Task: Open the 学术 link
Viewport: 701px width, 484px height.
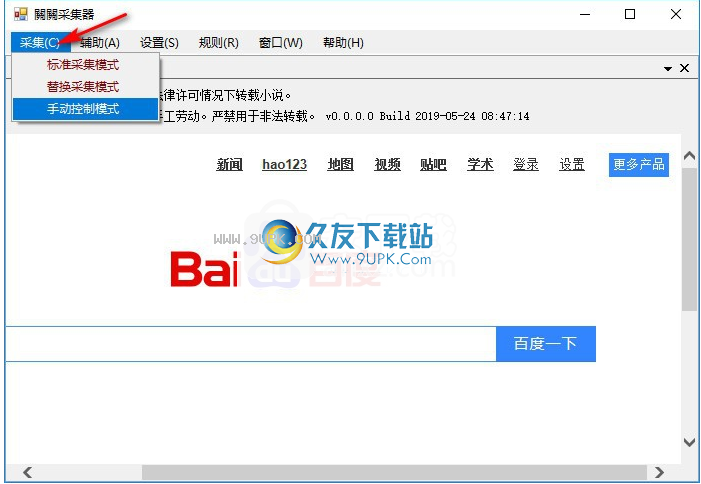Action: (x=480, y=164)
